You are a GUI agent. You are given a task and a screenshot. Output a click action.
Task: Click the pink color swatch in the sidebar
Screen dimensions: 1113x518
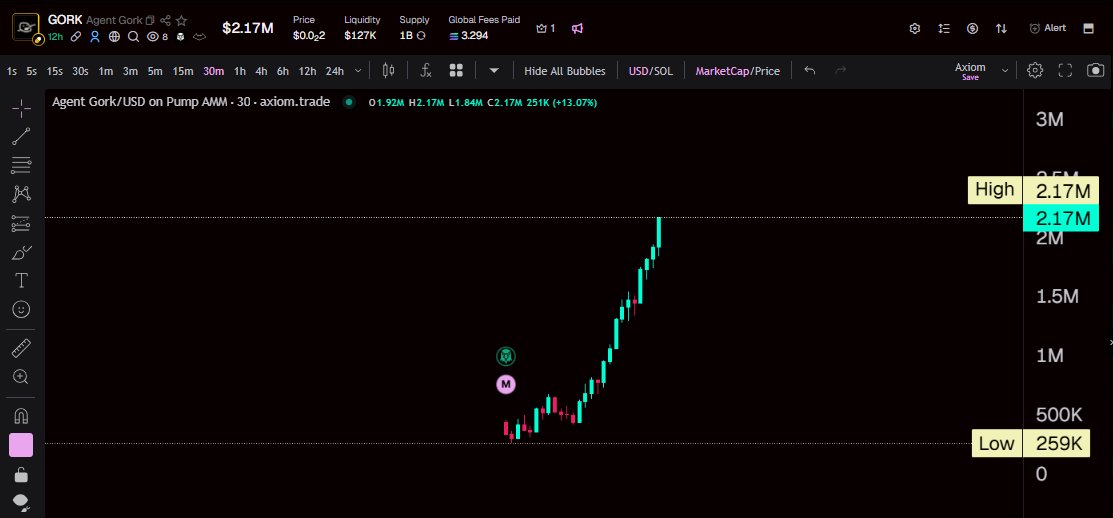pos(21,445)
